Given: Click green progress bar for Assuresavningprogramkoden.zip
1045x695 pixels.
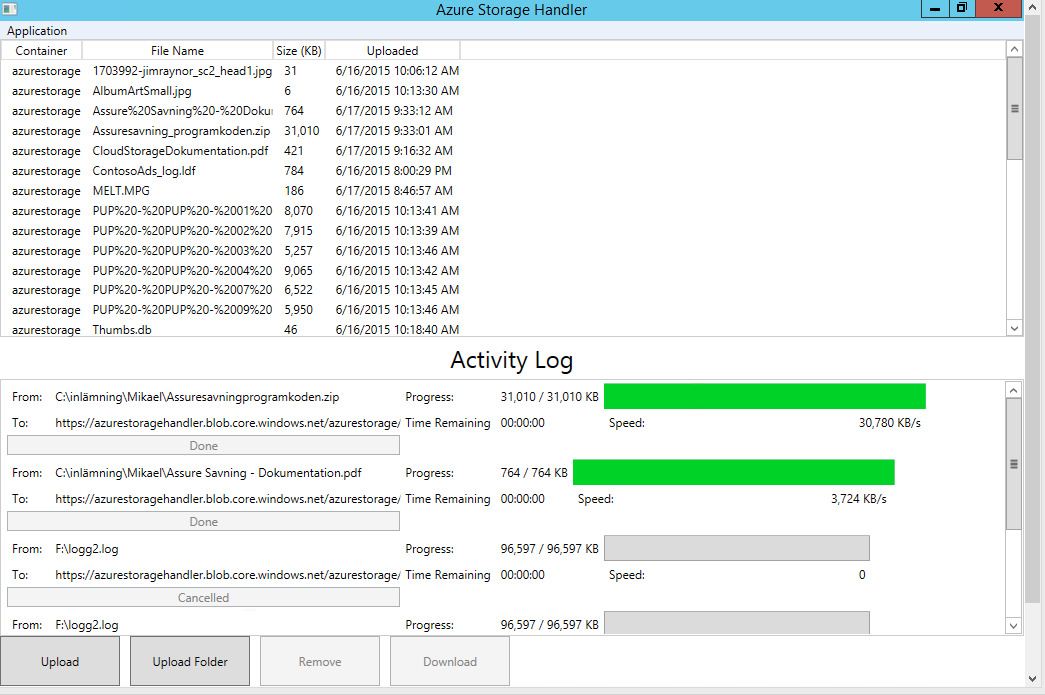Looking at the screenshot, I should (764, 396).
